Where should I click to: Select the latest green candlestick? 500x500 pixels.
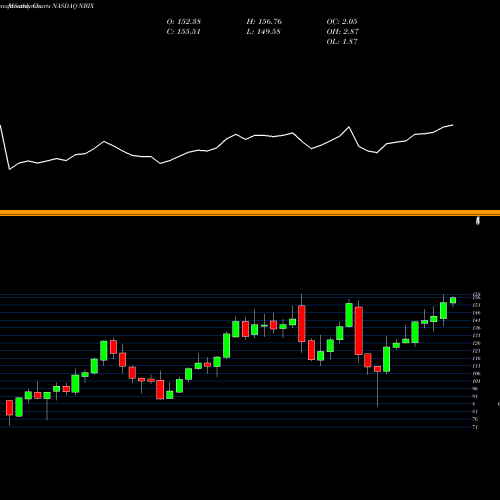453,300
